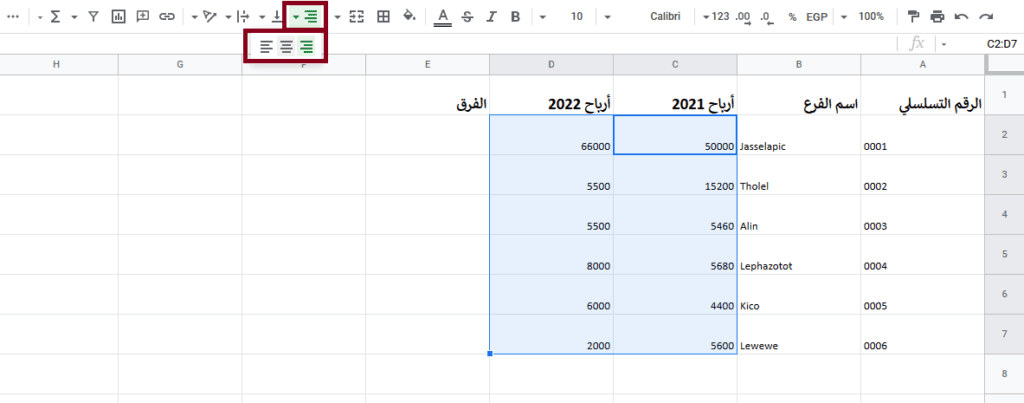Increase decimal places with .00 icon
The height and width of the screenshot is (403, 1024).
[x=743, y=17]
